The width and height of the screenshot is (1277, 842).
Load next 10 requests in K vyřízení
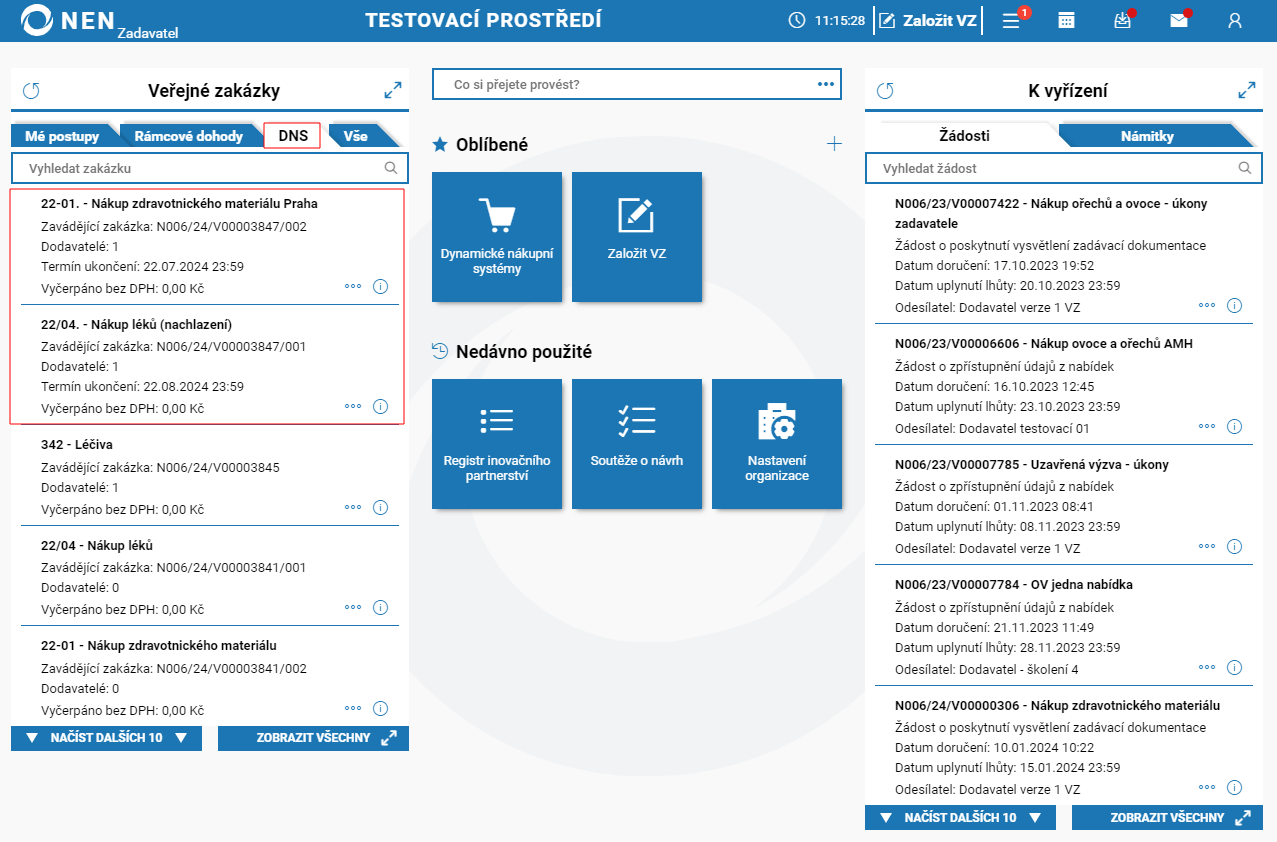pyautogui.click(x=961, y=817)
